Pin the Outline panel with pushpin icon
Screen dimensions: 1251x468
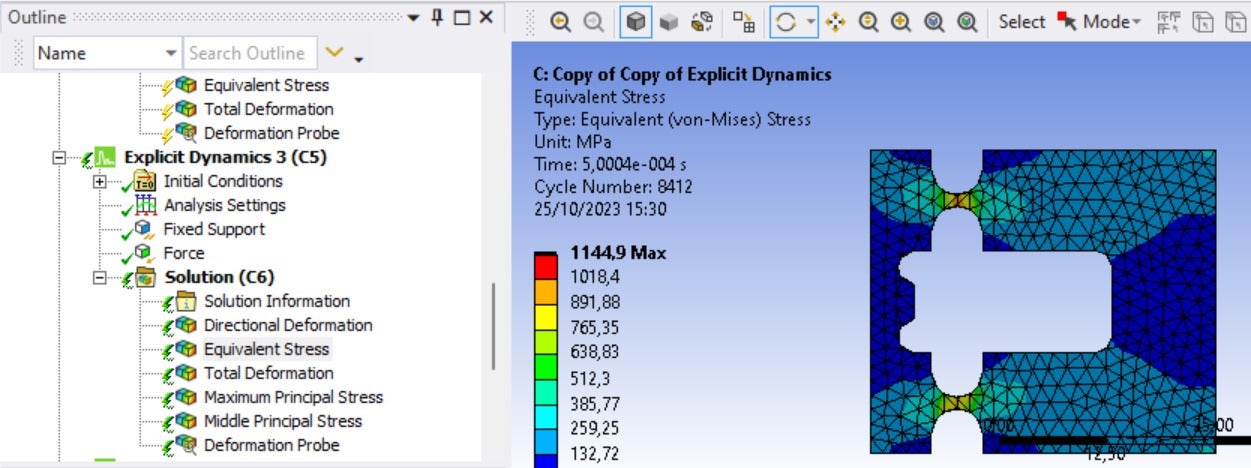pos(437,17)
